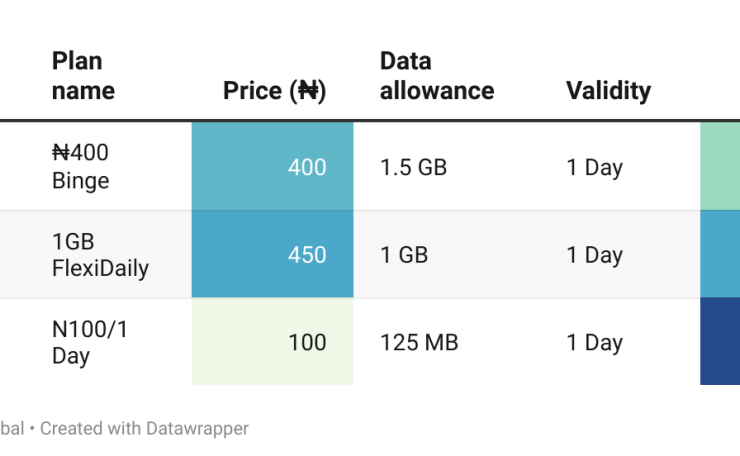Select the "Validity" column header
Screen dimensions: 740x456
(608, 91)
